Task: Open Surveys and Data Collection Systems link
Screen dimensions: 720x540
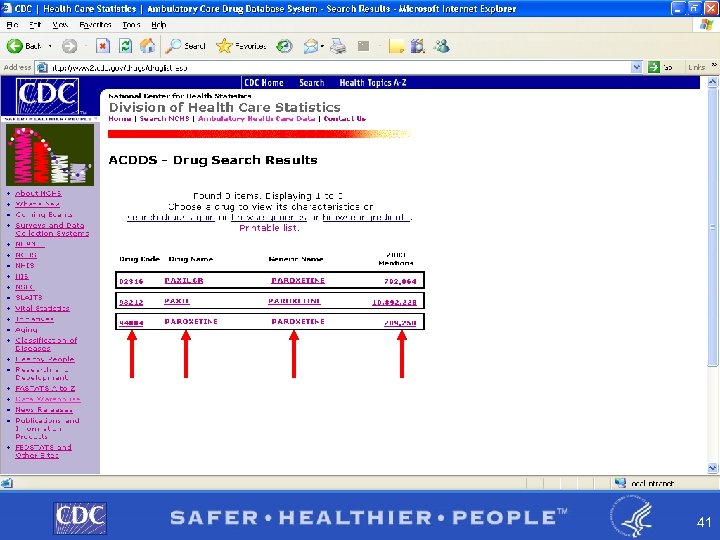Action: point(52,229)
